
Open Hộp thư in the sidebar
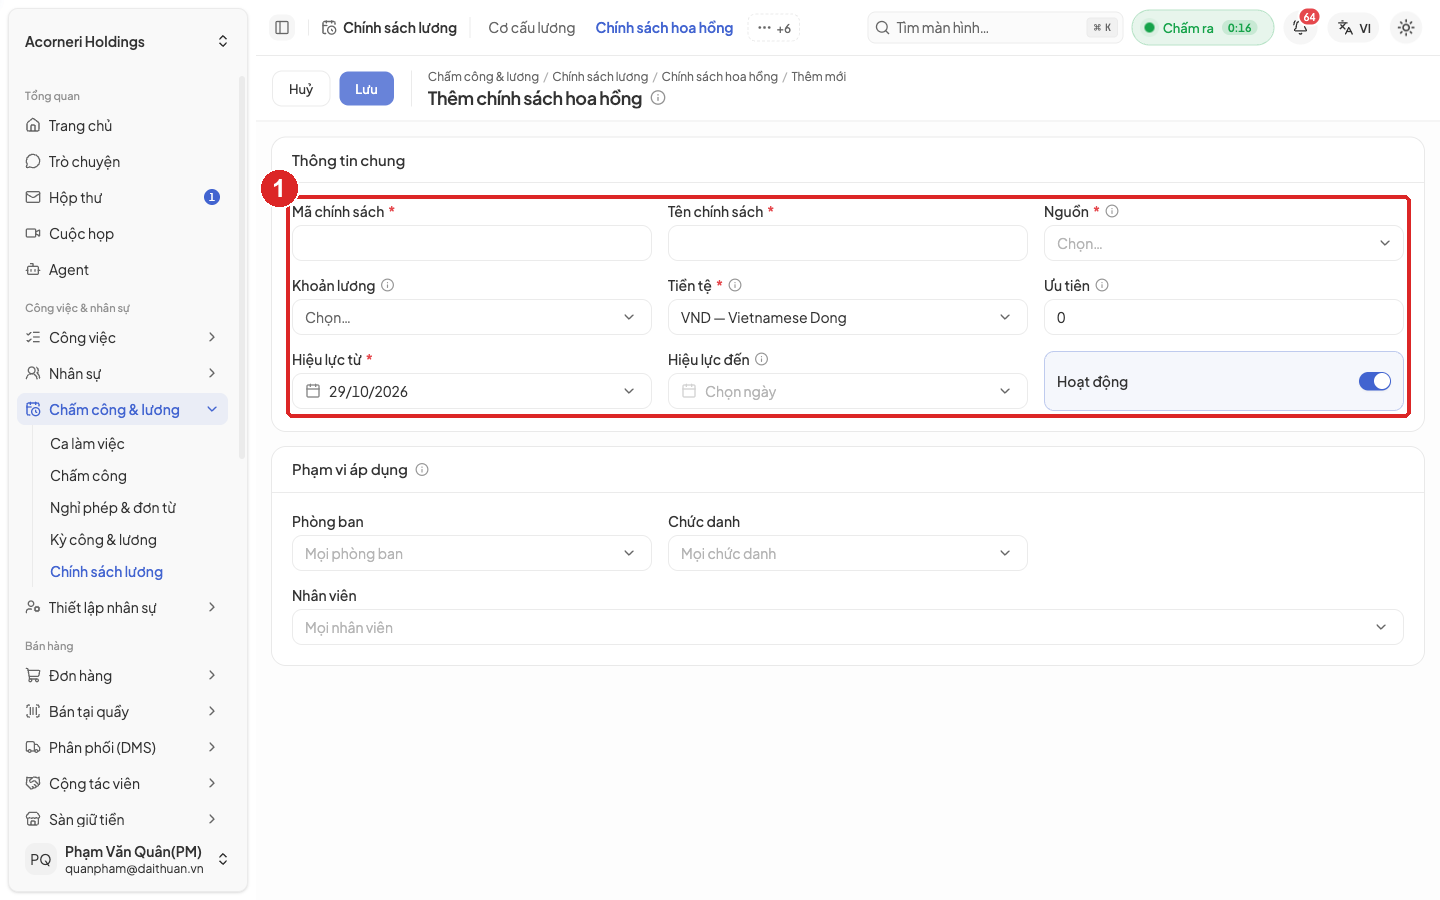(x=122, y=198)
